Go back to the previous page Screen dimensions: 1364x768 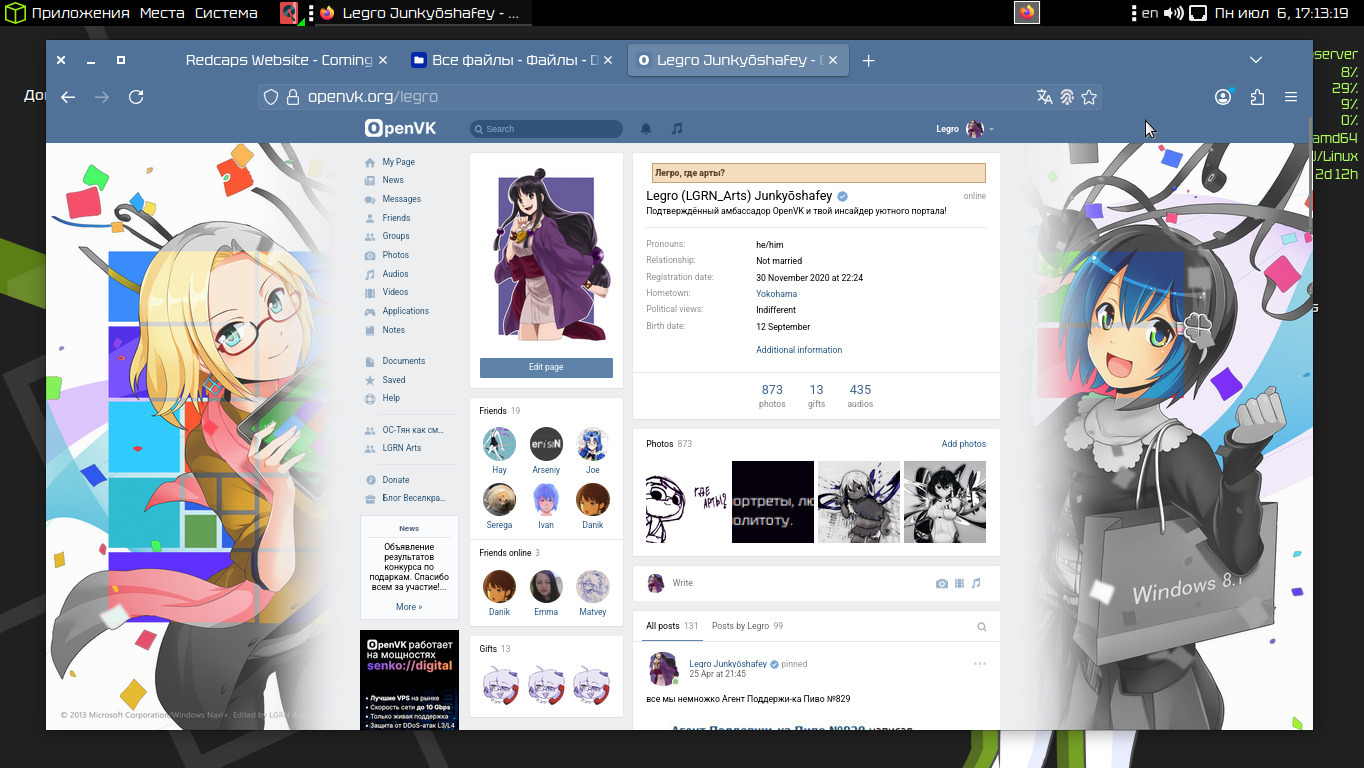(68, 97)
